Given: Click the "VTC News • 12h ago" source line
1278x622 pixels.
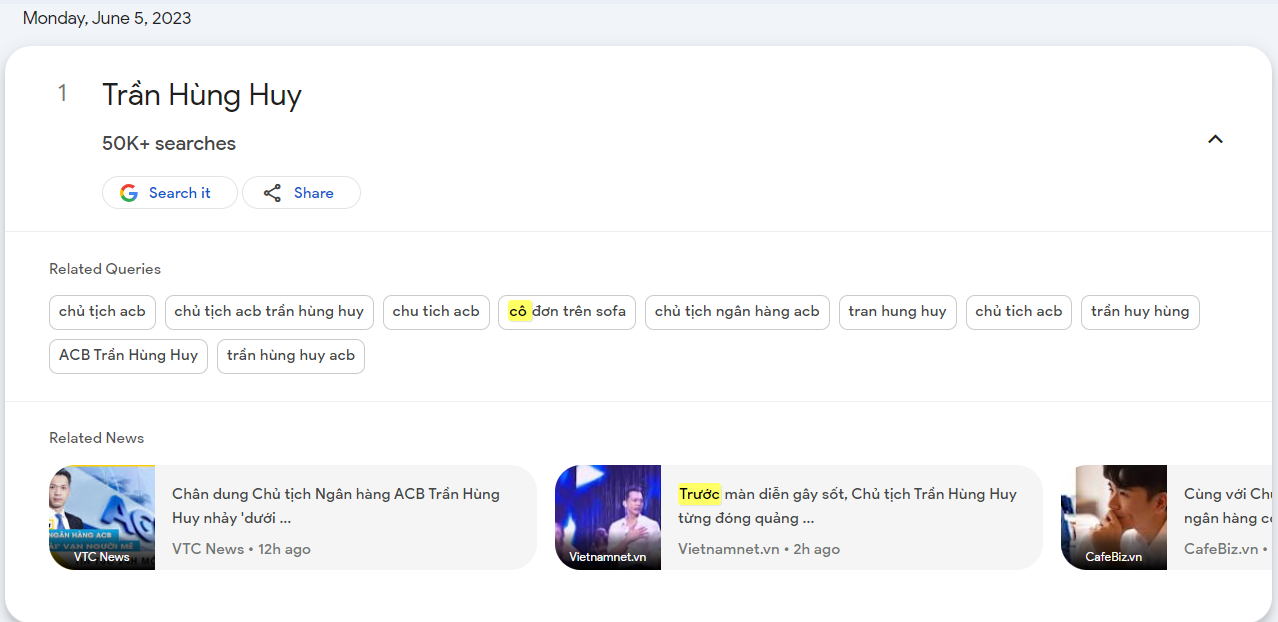Looking at the screenshot, I should pos(241,549).
